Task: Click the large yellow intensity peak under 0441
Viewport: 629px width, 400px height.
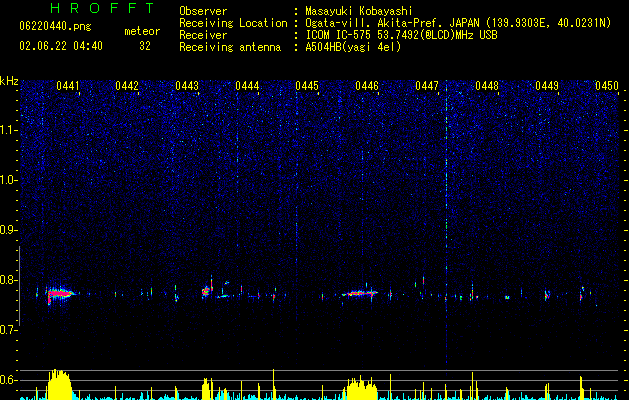Action: pyautogui.click(x=59, y=384)
